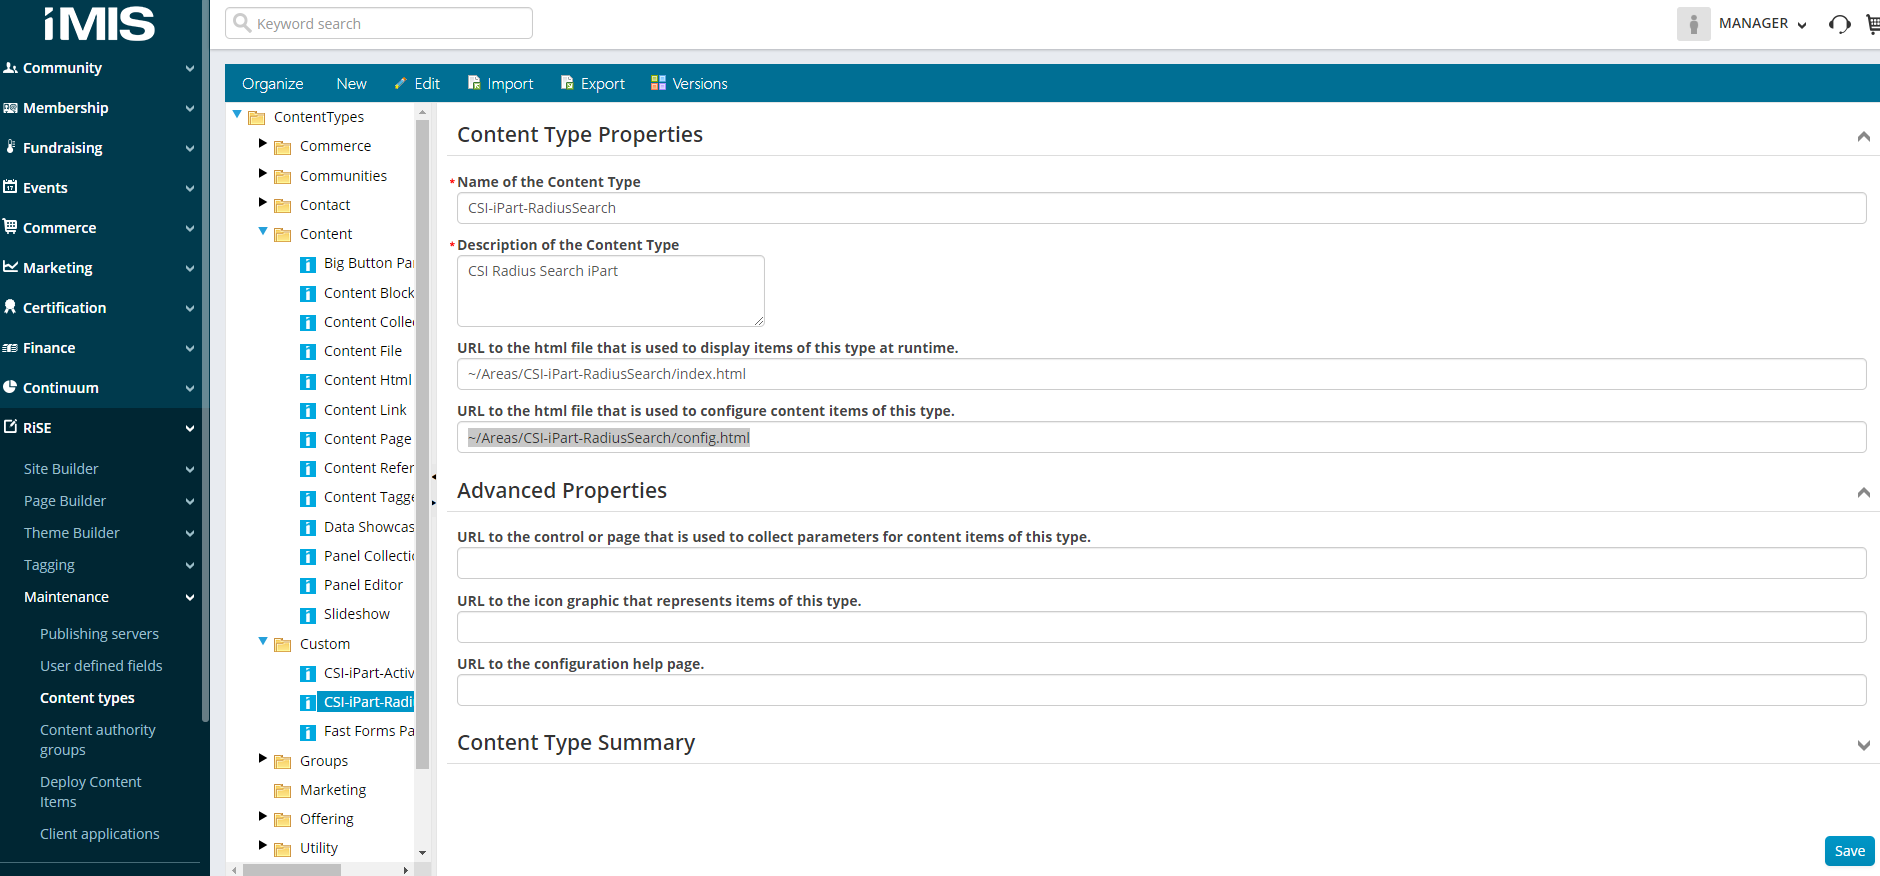Viewport: 1880px width, 876px height.
Task: Collapse the Custom folder in tree
Action: [x=262, y=642]
